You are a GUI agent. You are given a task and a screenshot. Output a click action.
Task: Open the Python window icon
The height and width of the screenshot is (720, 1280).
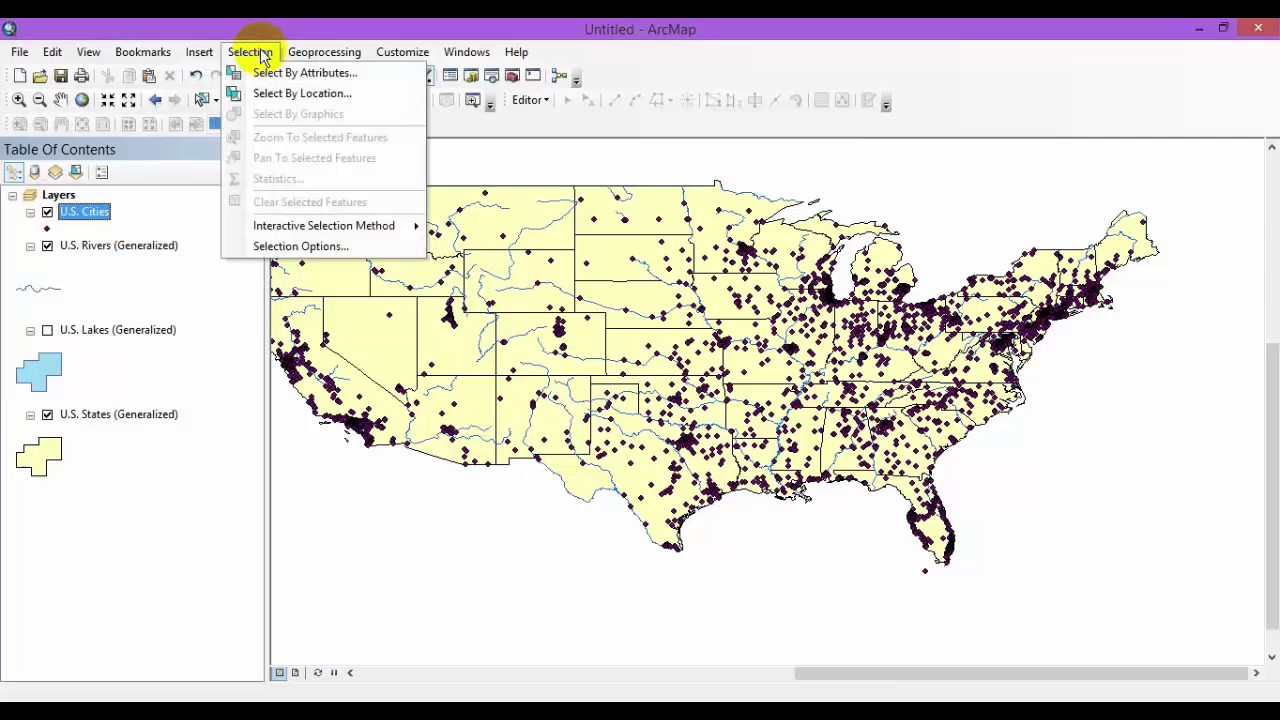533,76
